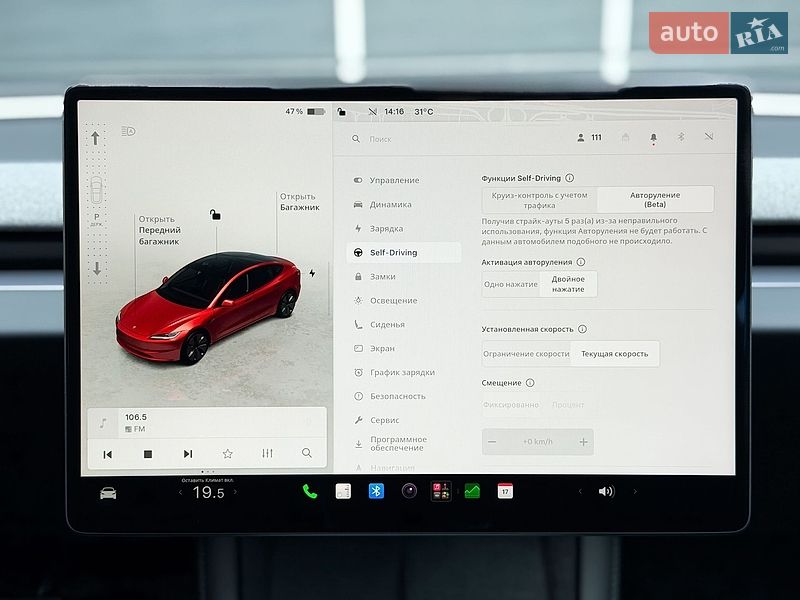Screen dimensions: 800x600
Task: Open the Calendar app
Action: click(x=505, y=491)
